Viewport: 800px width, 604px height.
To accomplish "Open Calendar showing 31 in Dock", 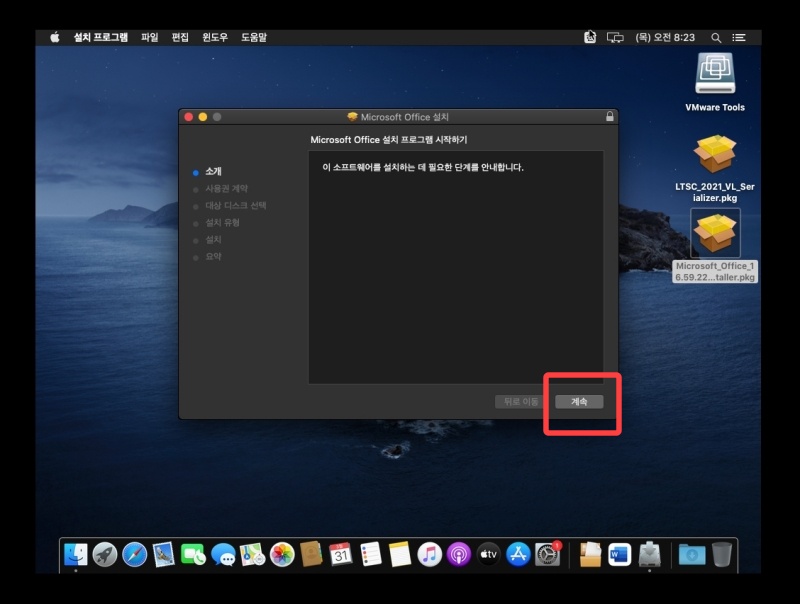I will click(x=341, y=554).
